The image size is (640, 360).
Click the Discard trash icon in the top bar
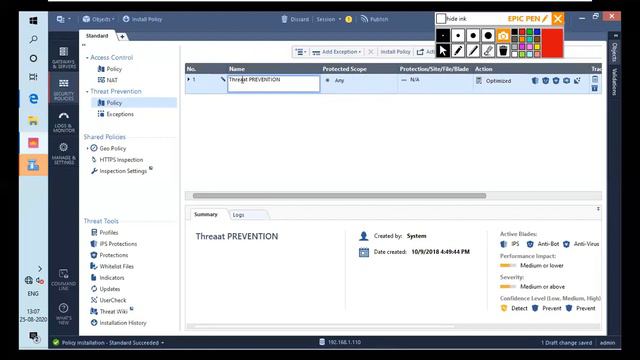point(284,19)
